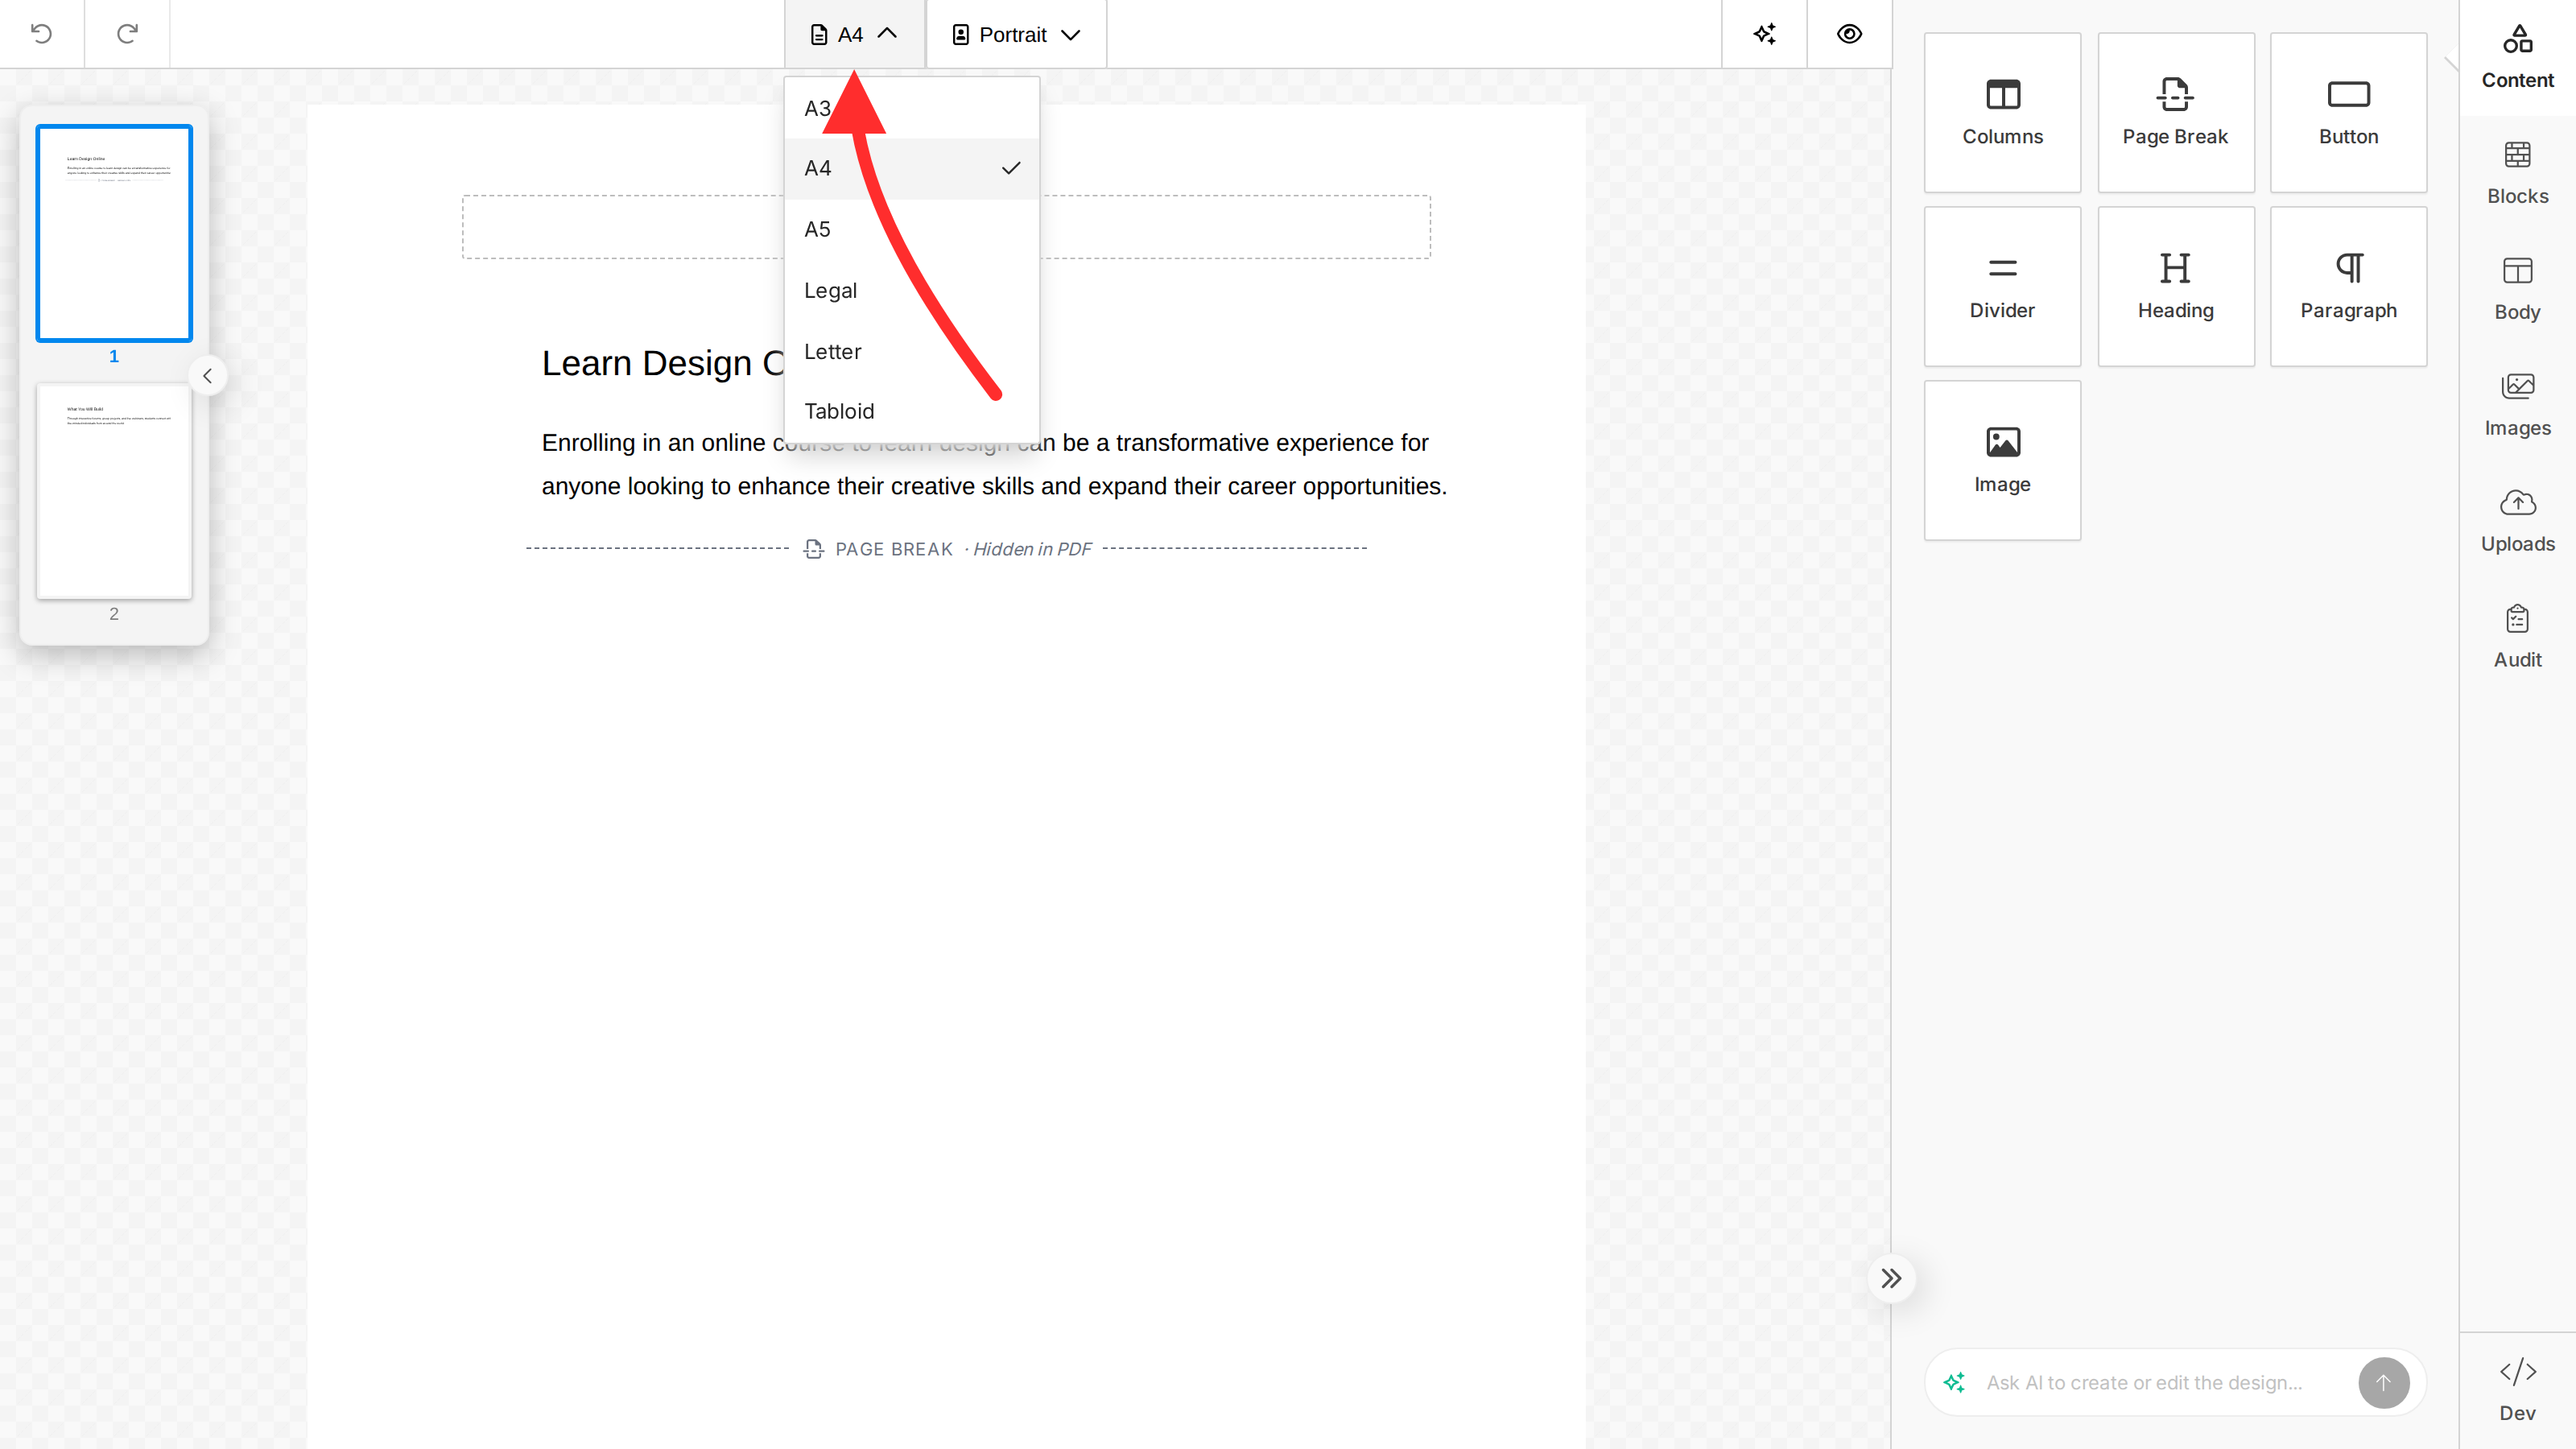Insert a Divider element
Image resolution: width=2576 pixels, height=1449 pixels.
coord(2002,286)
